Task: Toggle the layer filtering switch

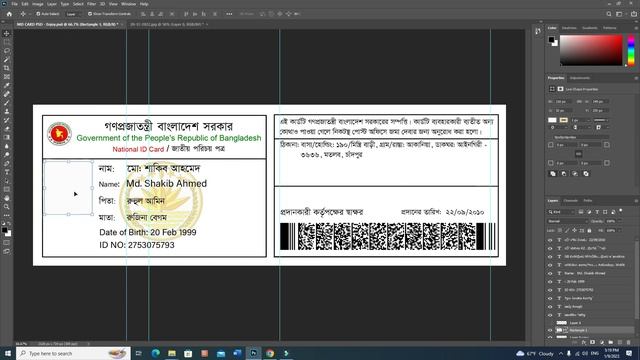Action: (x=621, y=211)
